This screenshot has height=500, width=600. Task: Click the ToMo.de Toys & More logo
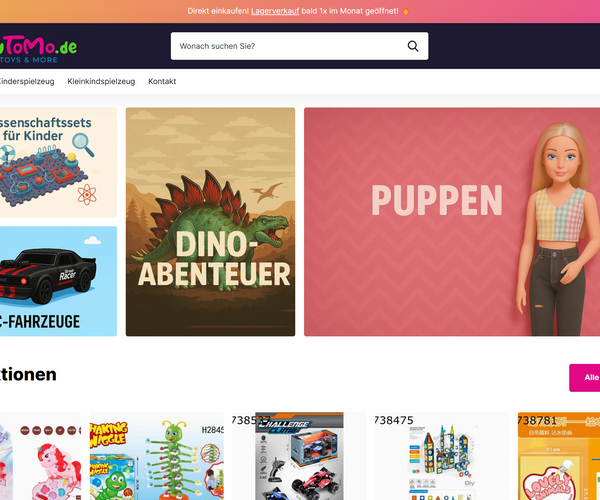point(38,50)
